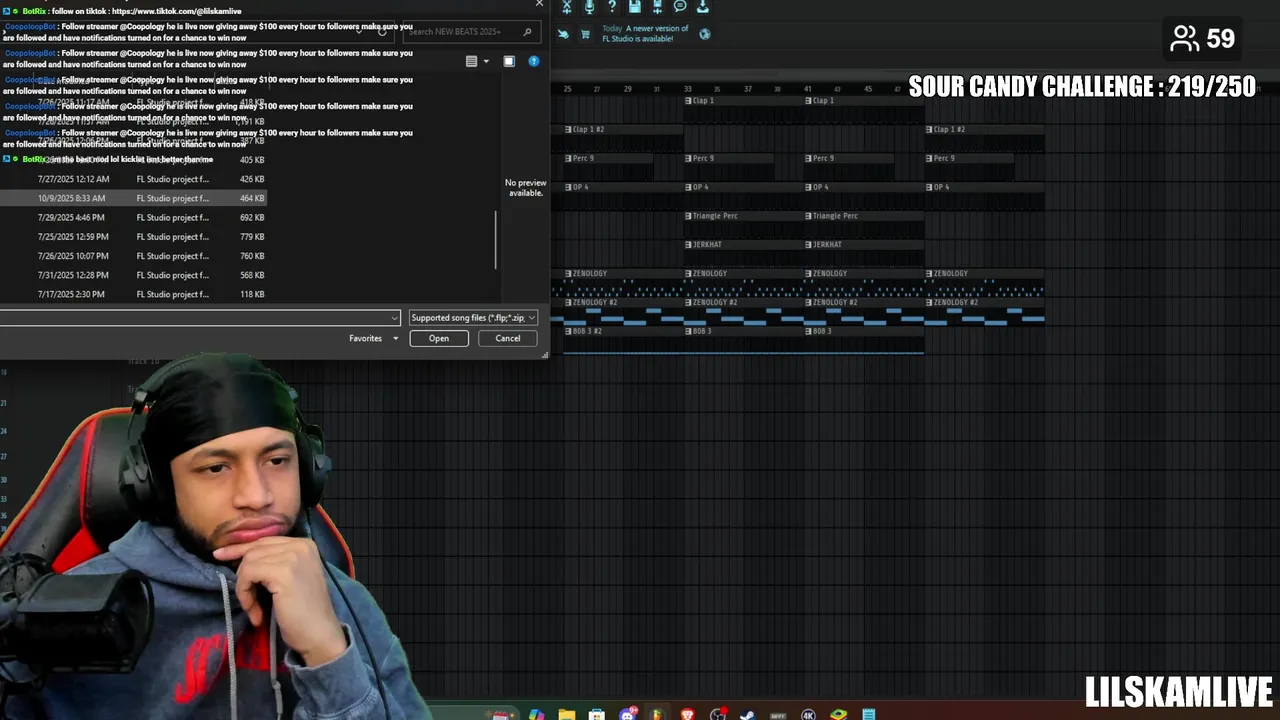Select the file dated 7/31/2025 12:28 PM
This screenshot has width=1280, height=720.
133,275
